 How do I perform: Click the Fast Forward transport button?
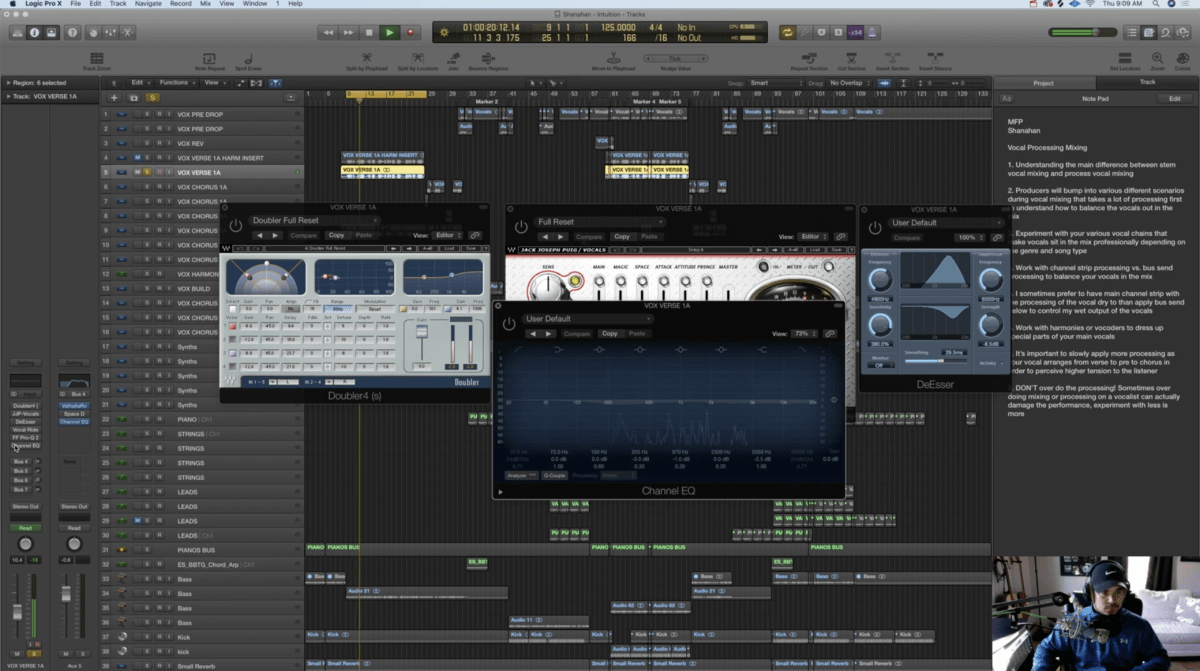[x=349, y=33]
